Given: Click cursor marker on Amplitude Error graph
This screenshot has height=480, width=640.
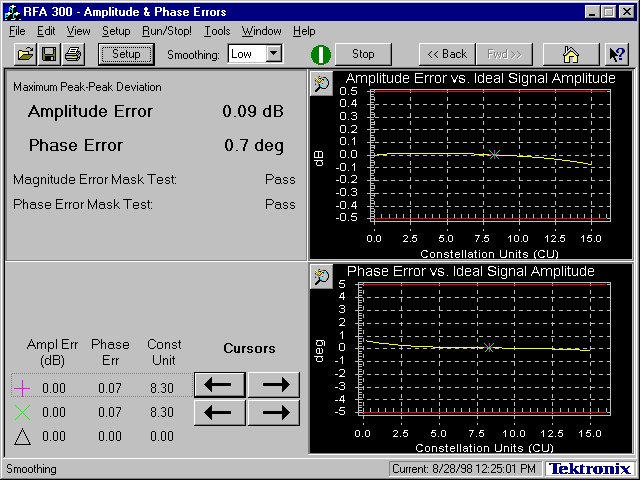Looking at the screenshot, I should click(x=494, y=155).
